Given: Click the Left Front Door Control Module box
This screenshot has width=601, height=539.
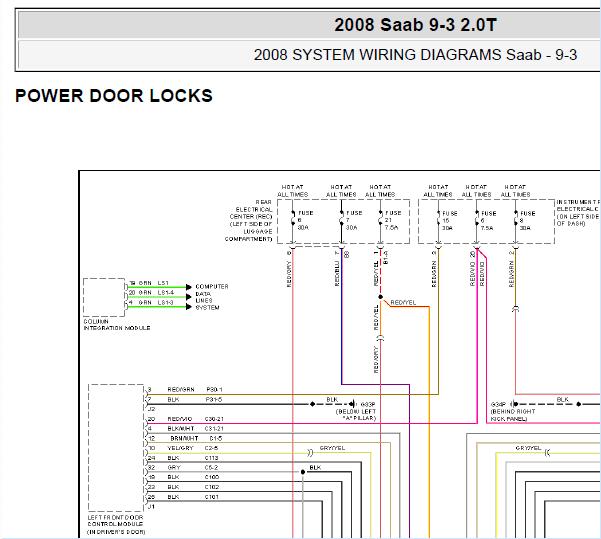Looking at the screenshot, I should (116, 447).
